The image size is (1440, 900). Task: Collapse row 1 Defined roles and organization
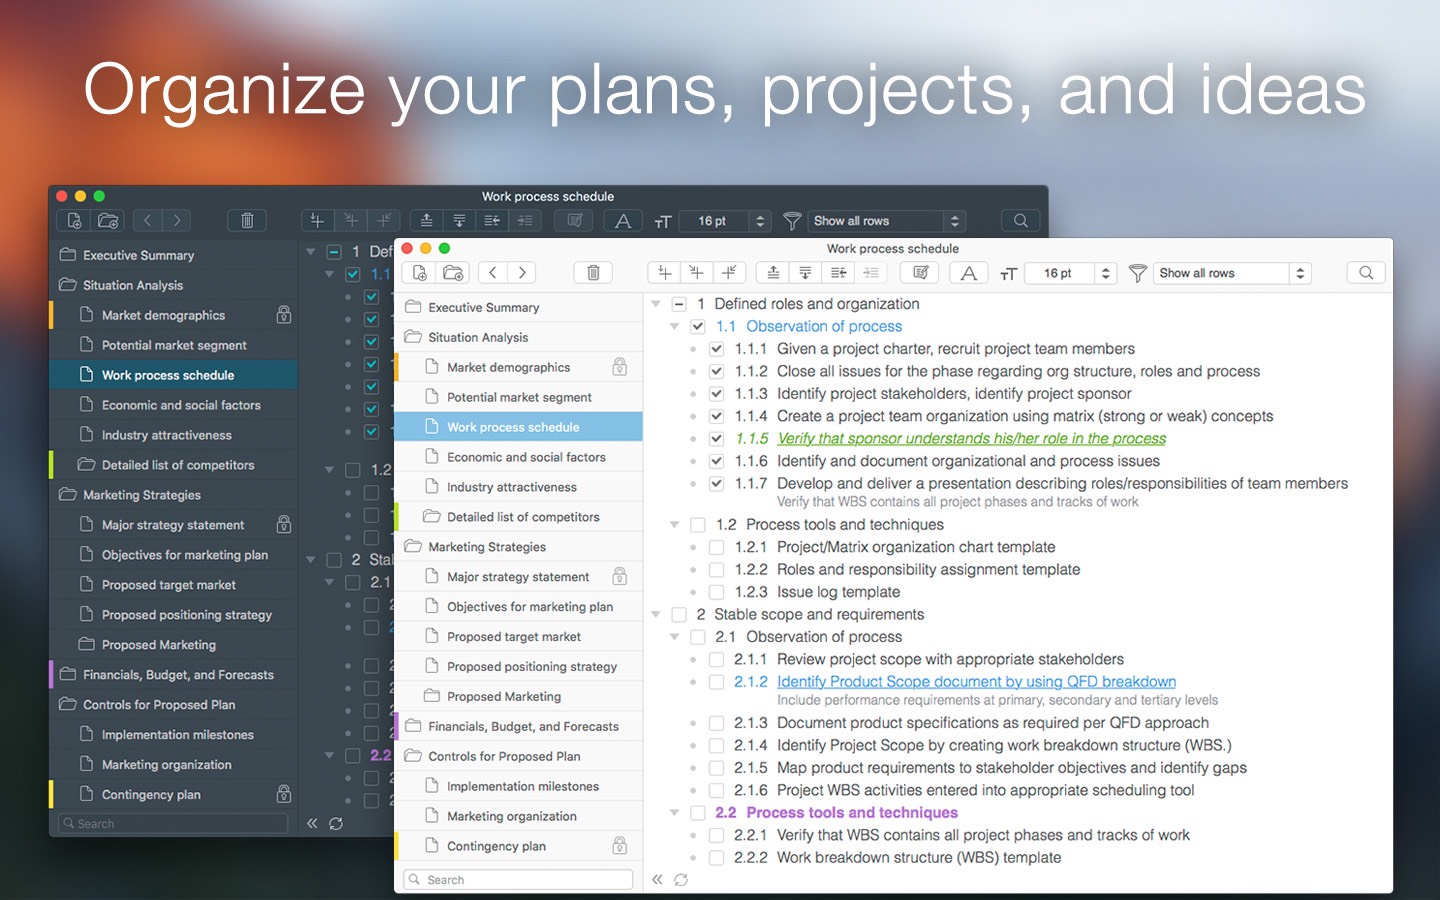(656, 304)
